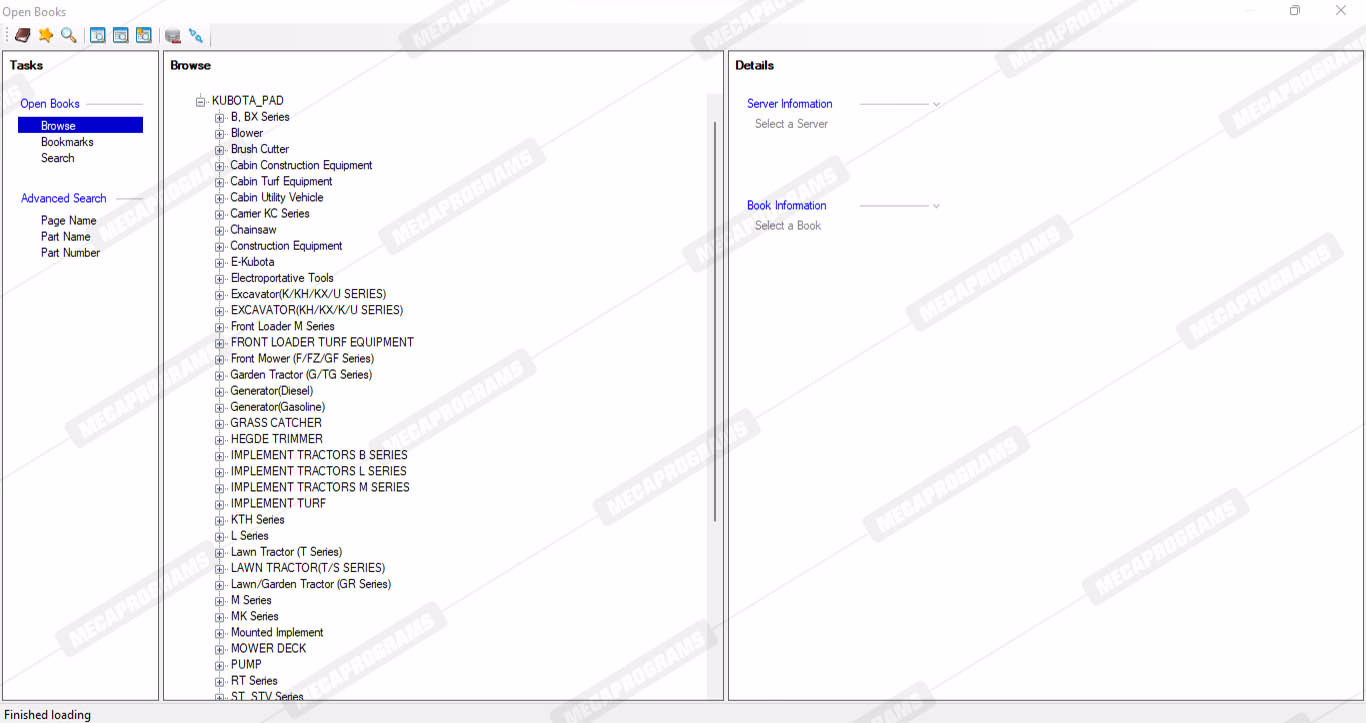Viewport: 1366px width, 723px height.
Task: Click the window search icon with star
Action: [144, 36]
